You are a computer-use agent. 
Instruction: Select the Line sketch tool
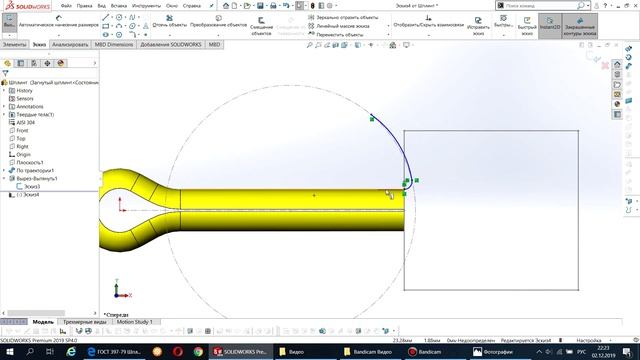tap(106, 17)
